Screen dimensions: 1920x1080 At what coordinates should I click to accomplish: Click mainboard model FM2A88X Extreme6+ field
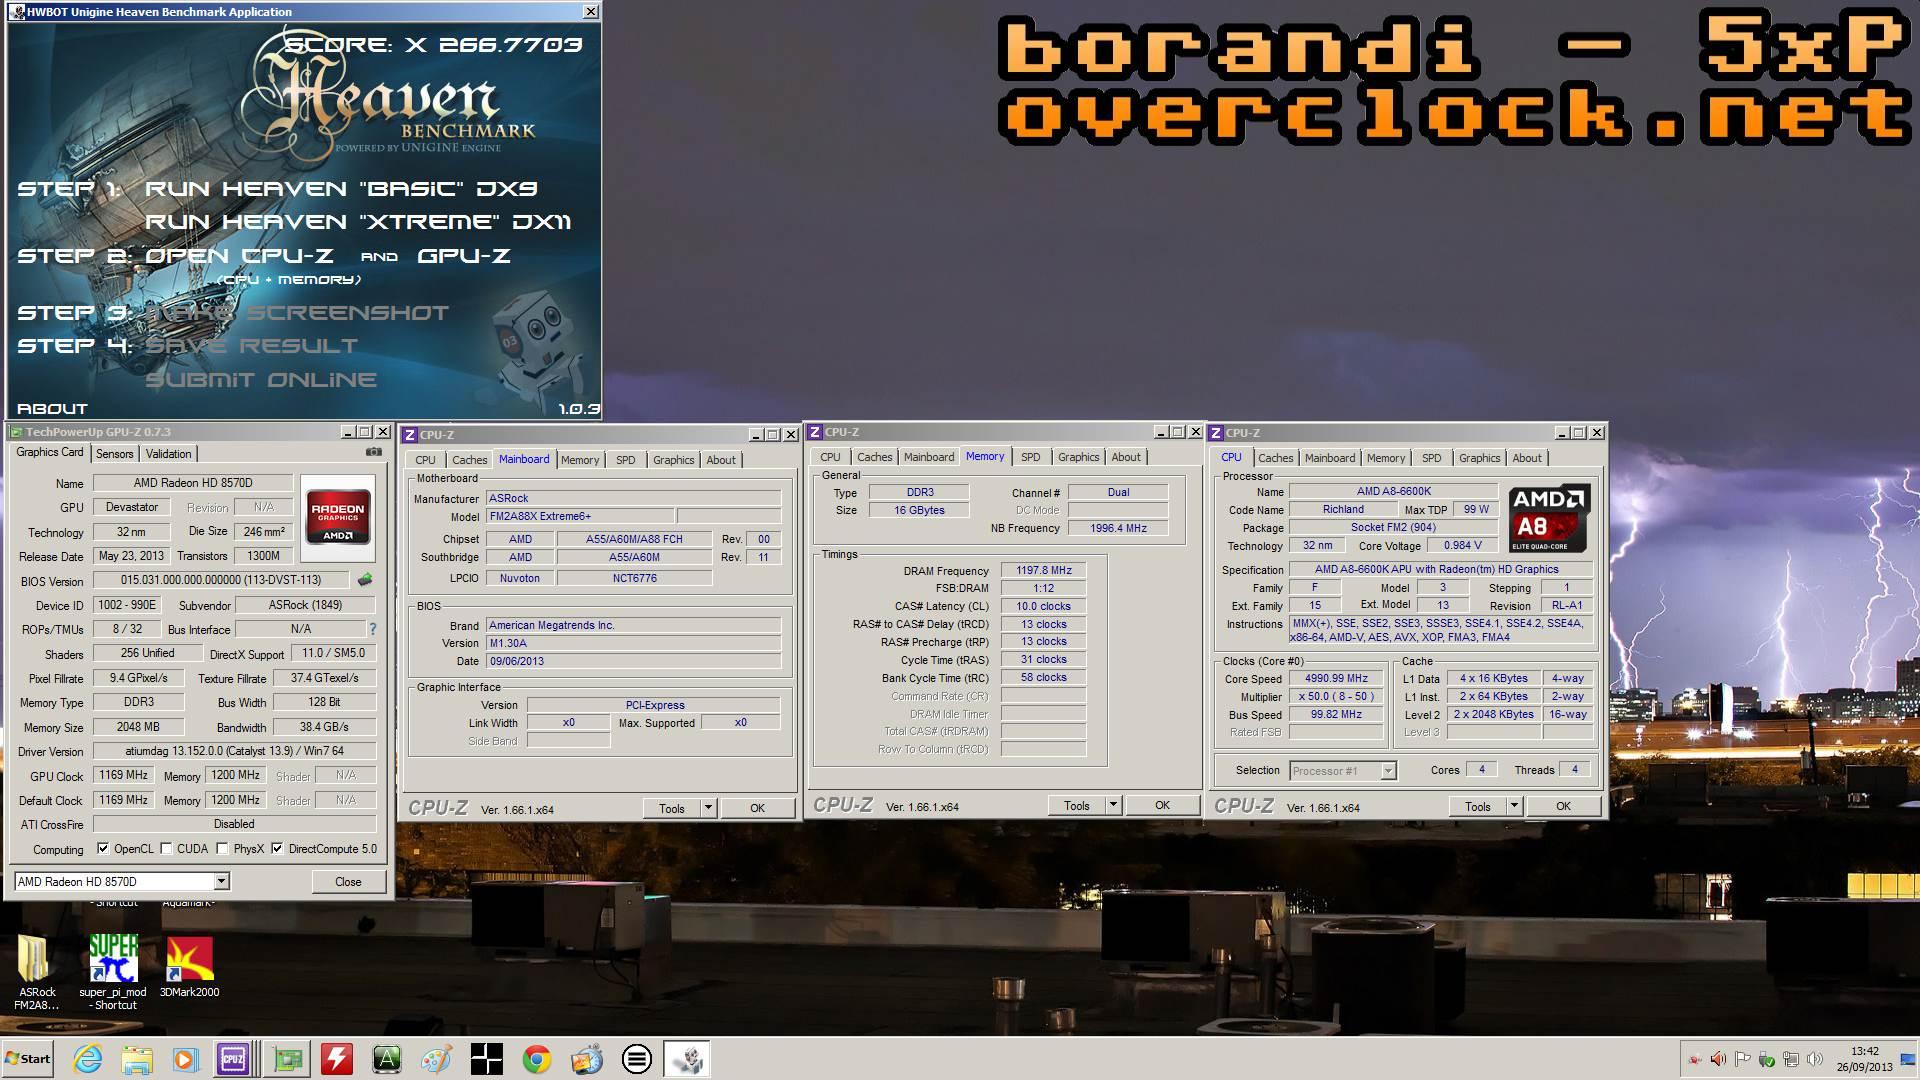coord(579,516)
